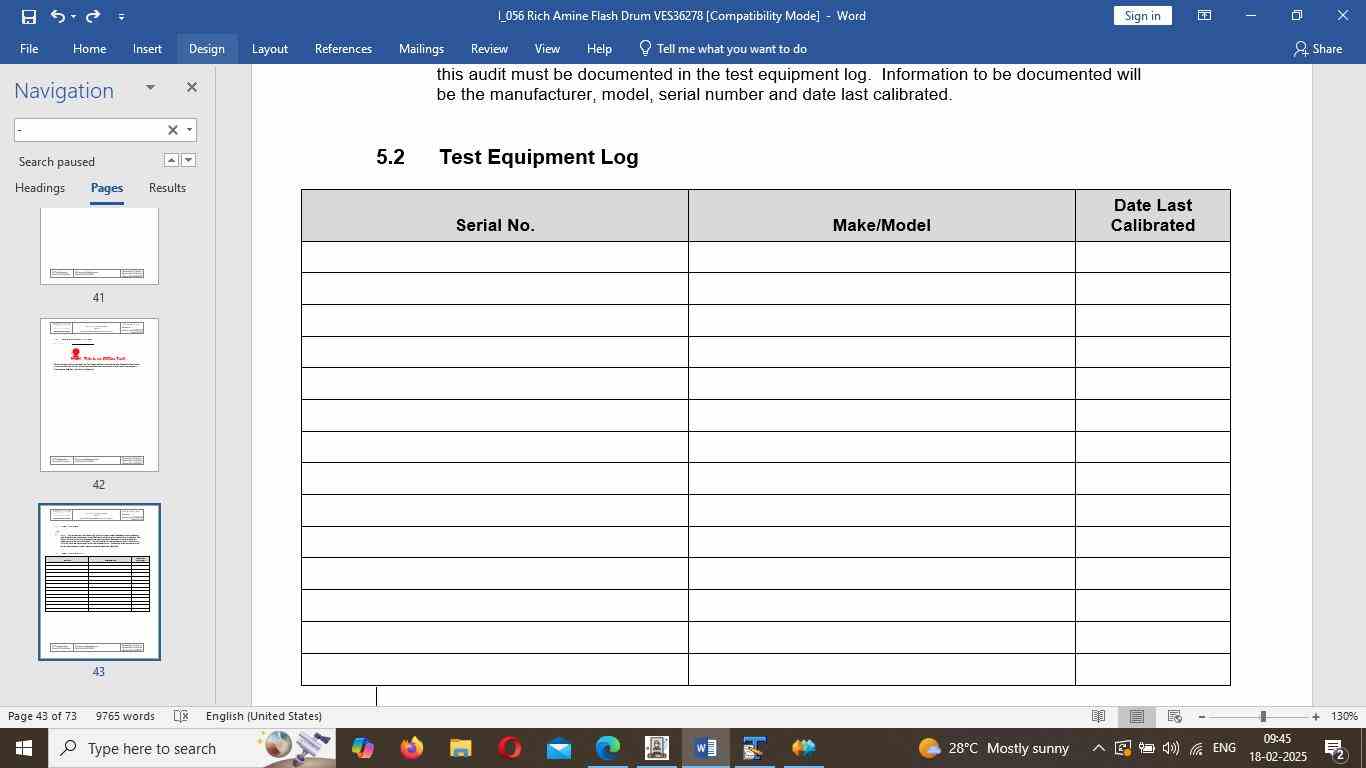
Task: Show the Results navigation tab
Action: [167, 188]
